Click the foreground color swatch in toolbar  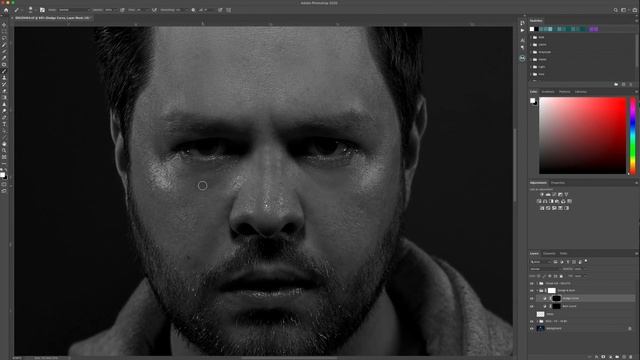2,175
